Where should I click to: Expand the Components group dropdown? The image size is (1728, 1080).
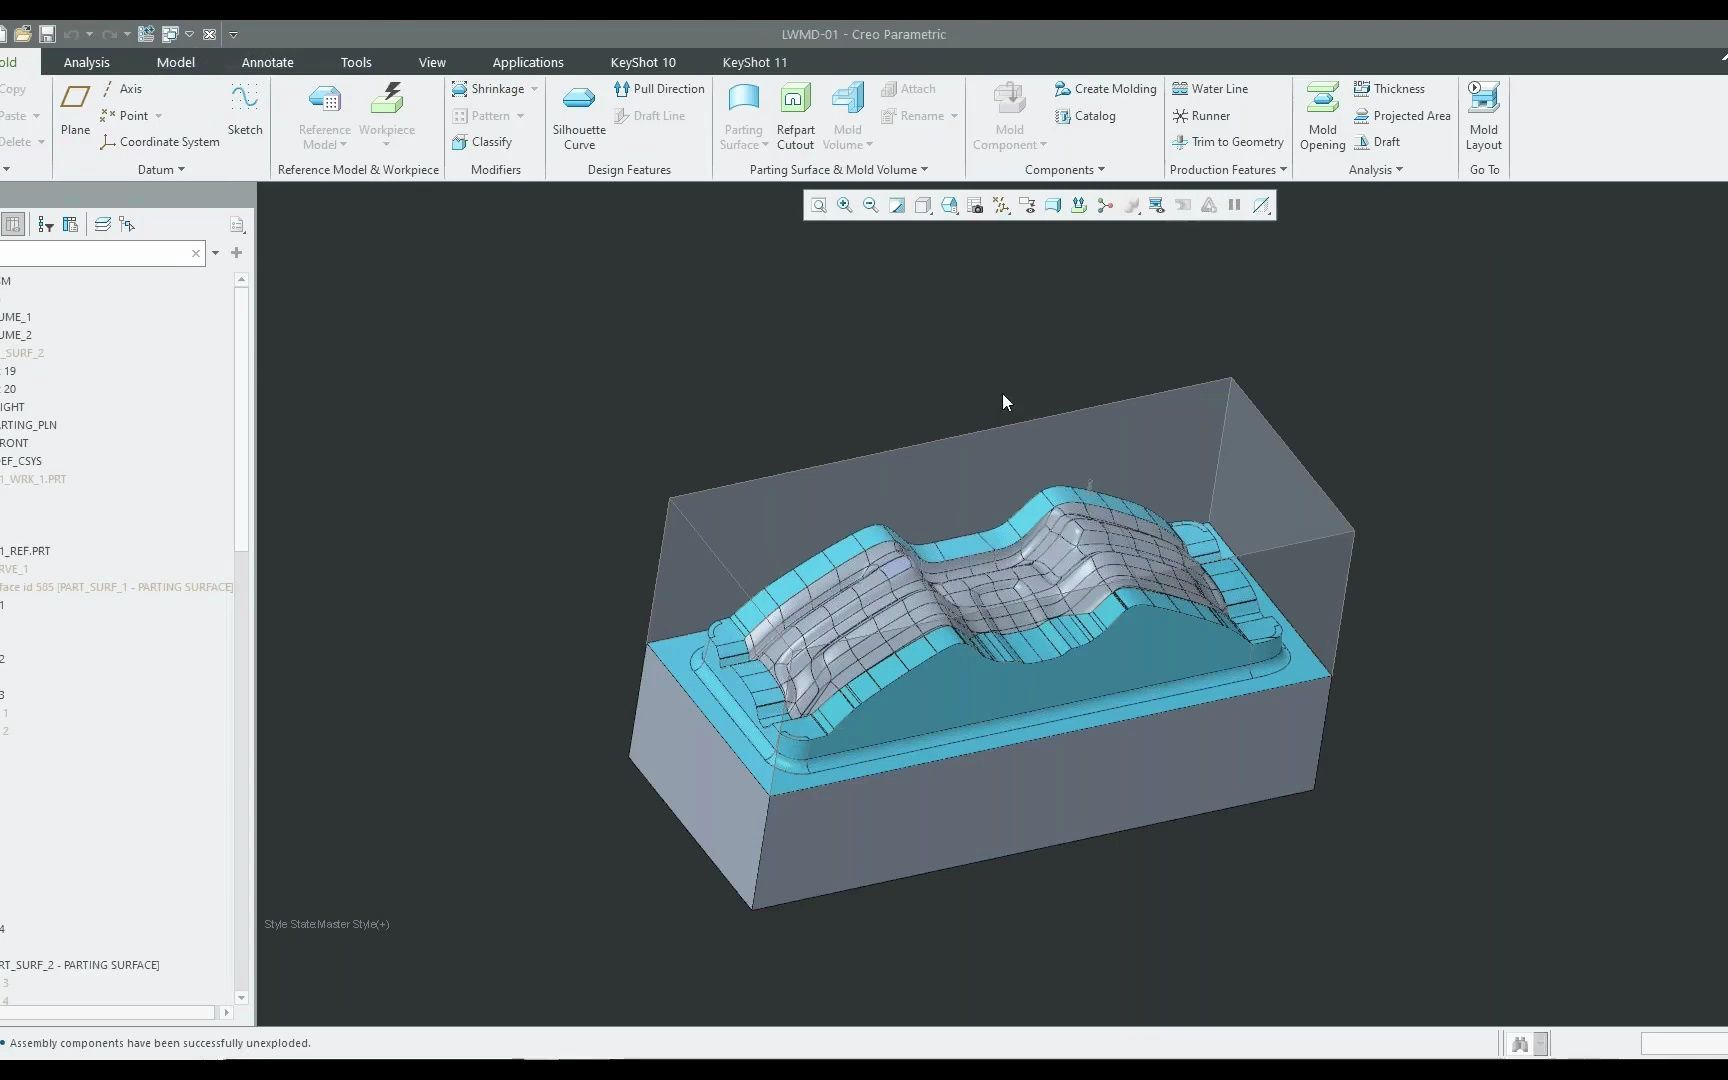pos(1100,169)
